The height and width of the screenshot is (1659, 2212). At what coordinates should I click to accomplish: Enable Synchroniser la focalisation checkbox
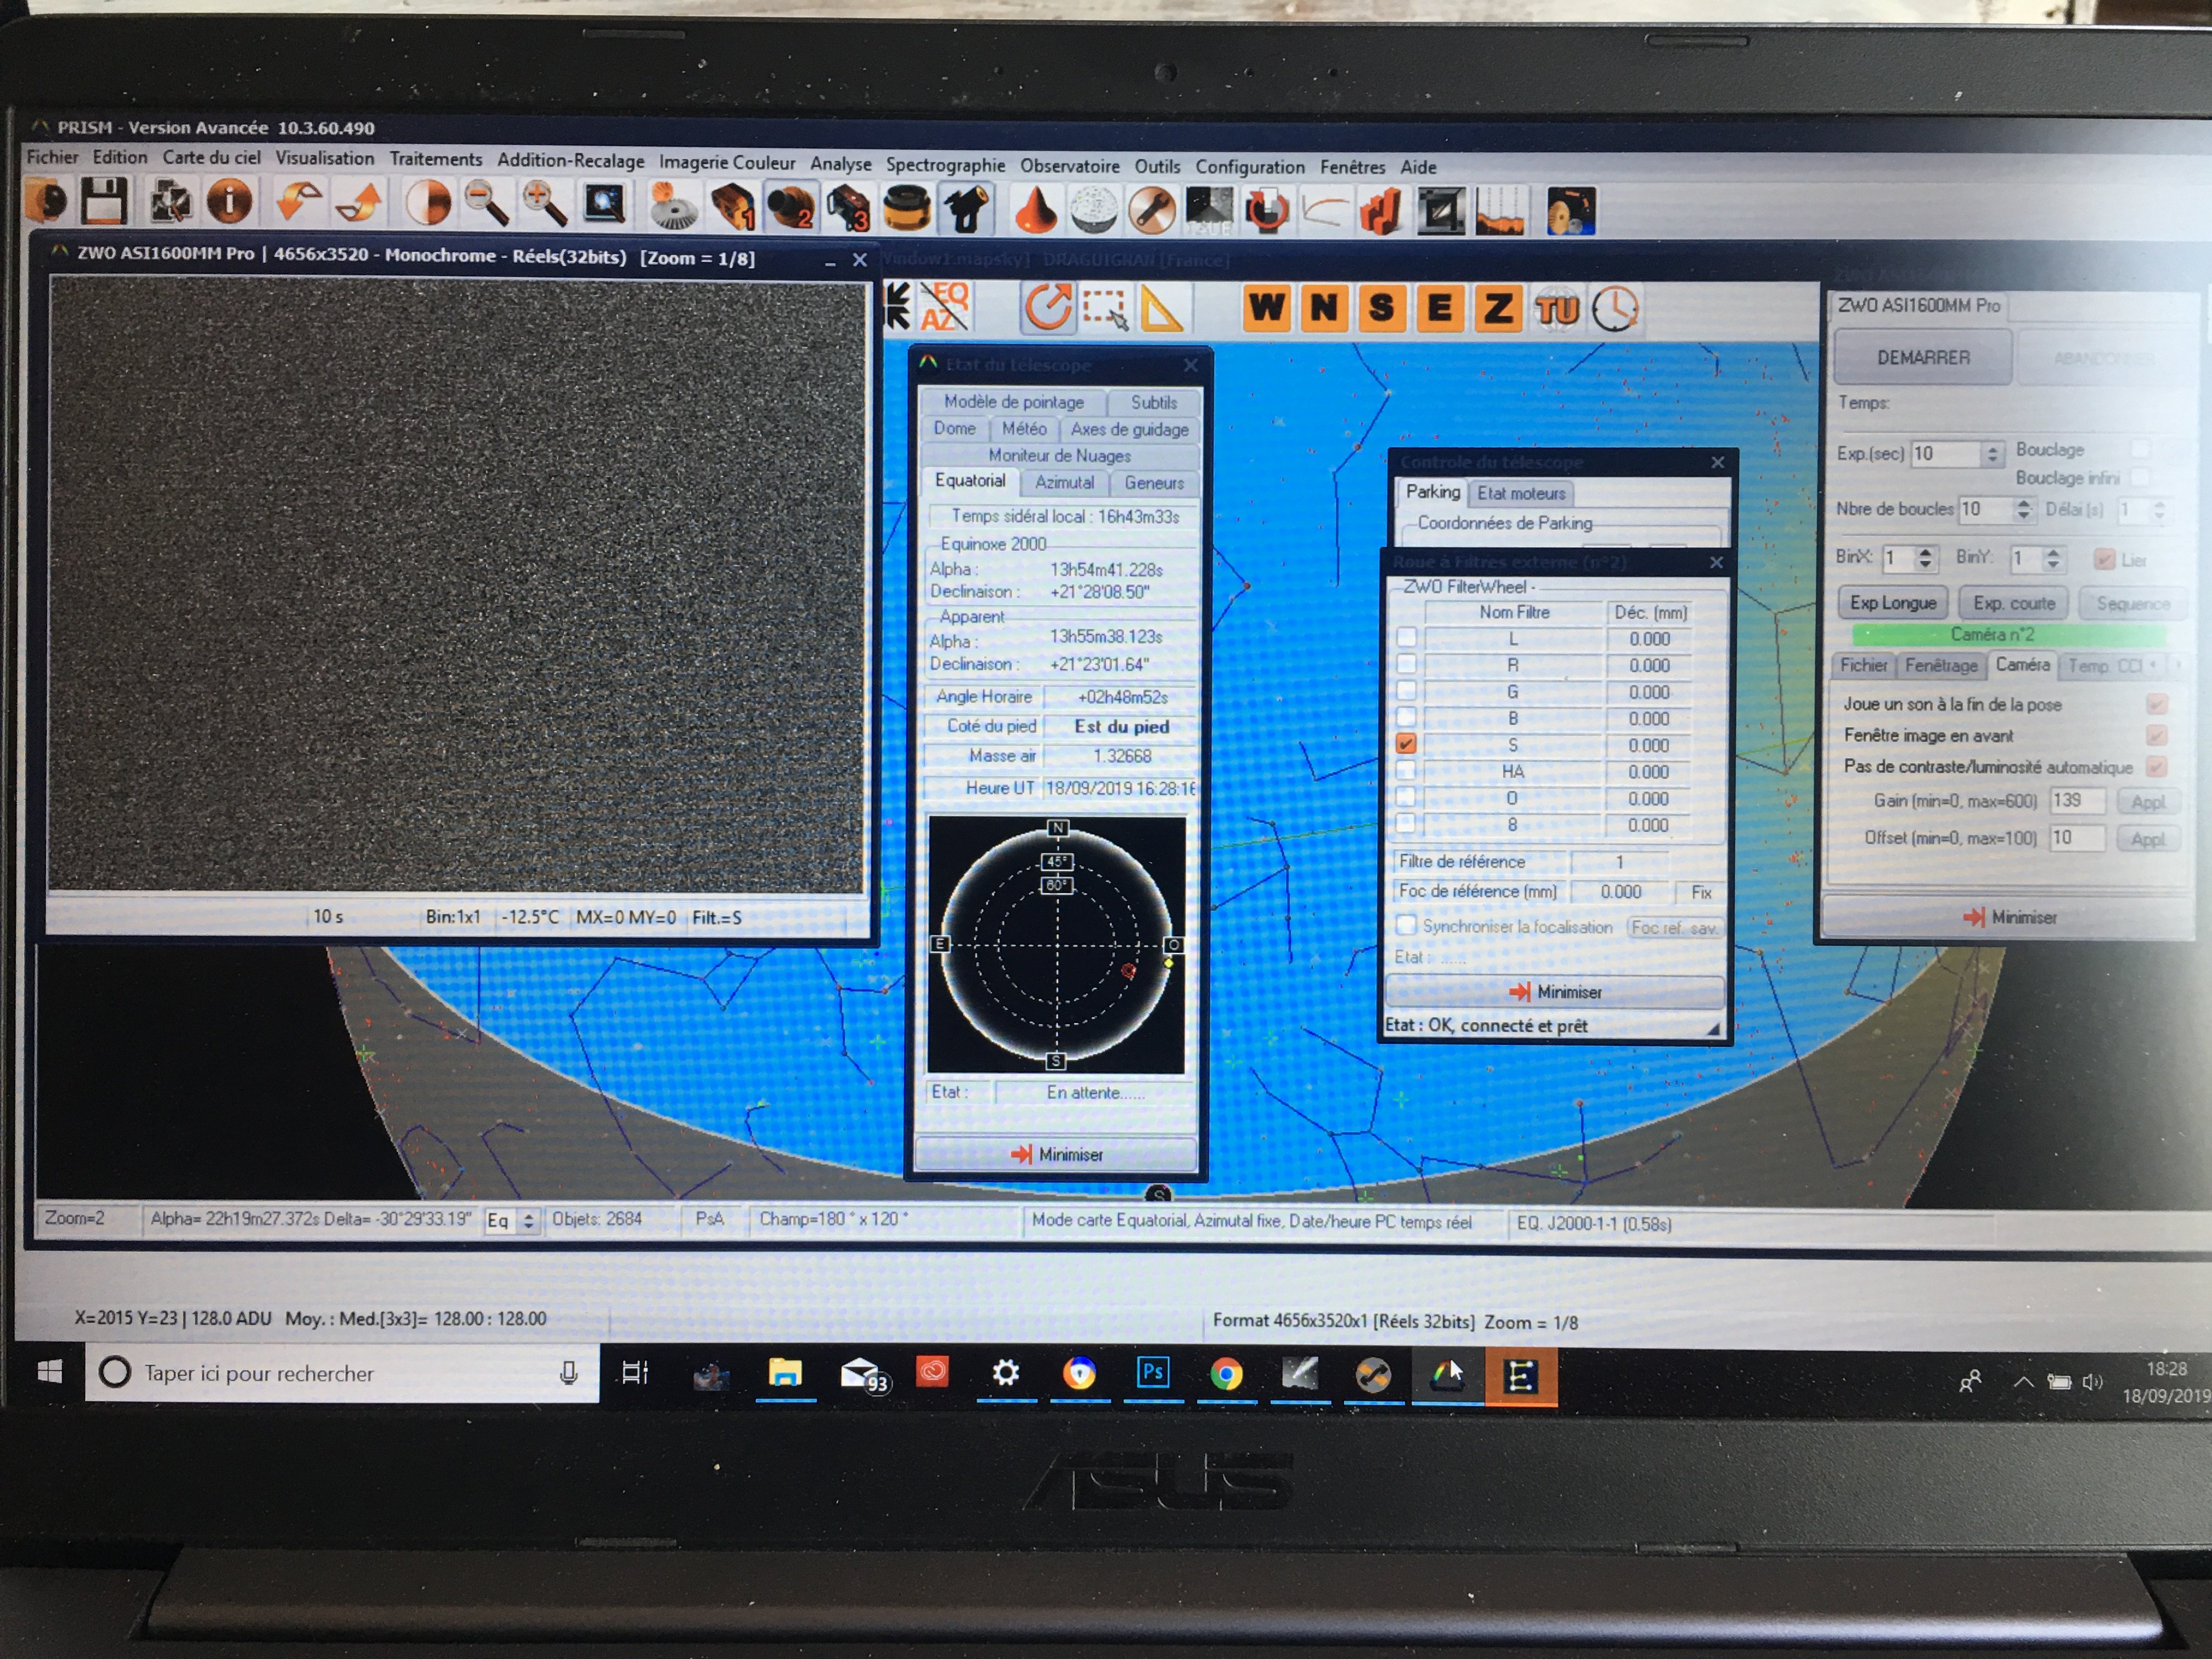click(1406, 925)
